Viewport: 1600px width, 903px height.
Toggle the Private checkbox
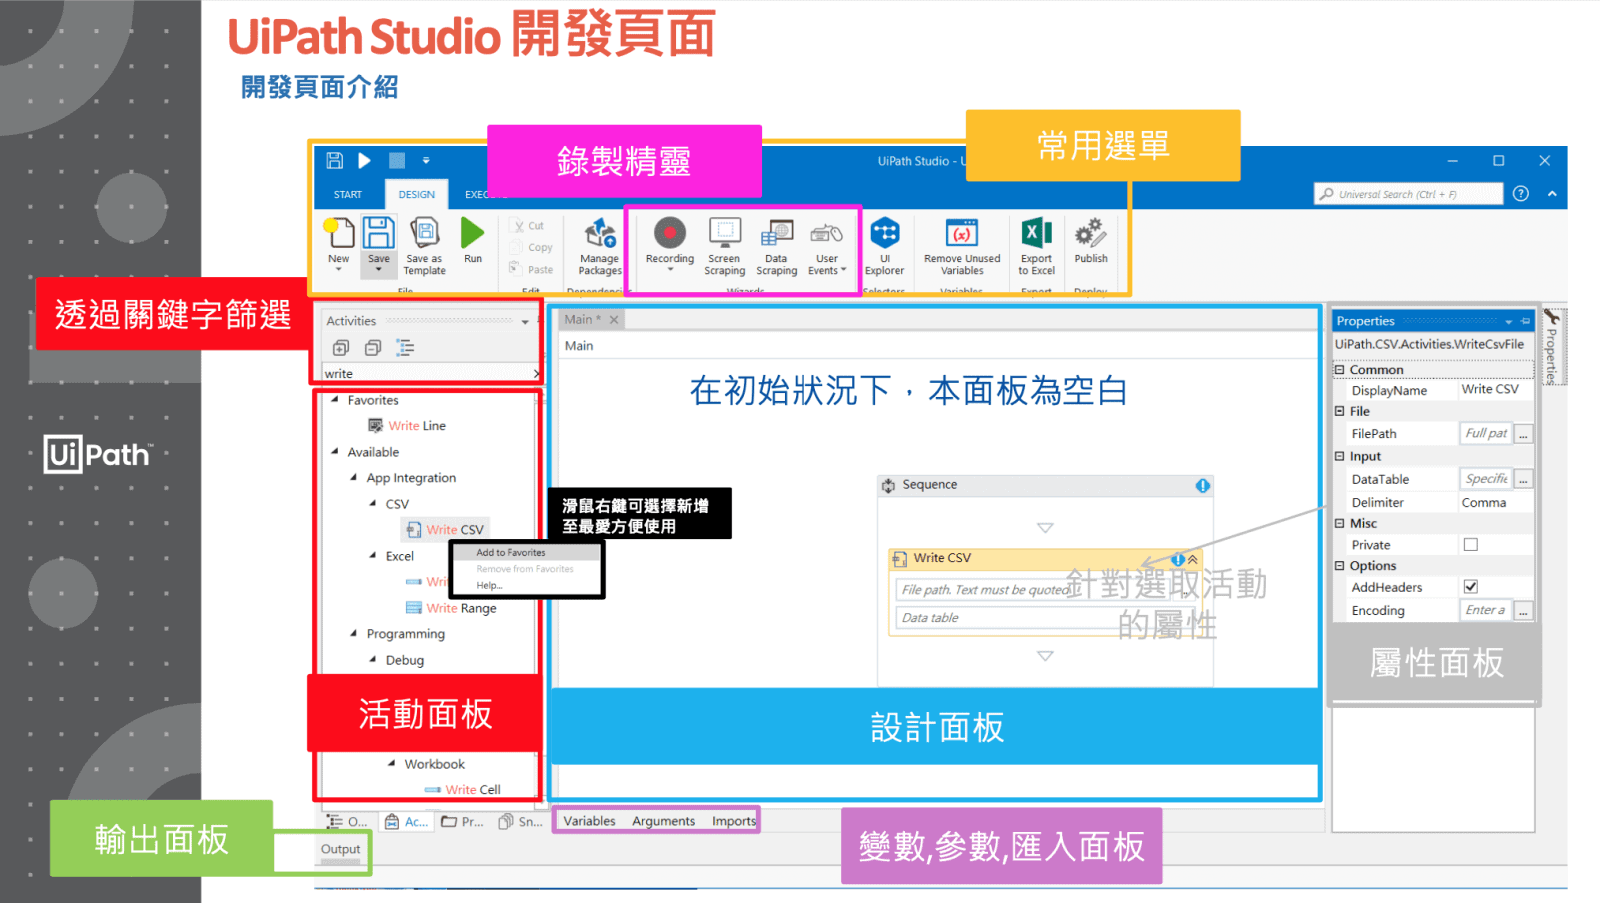[x=1470, y=545]
